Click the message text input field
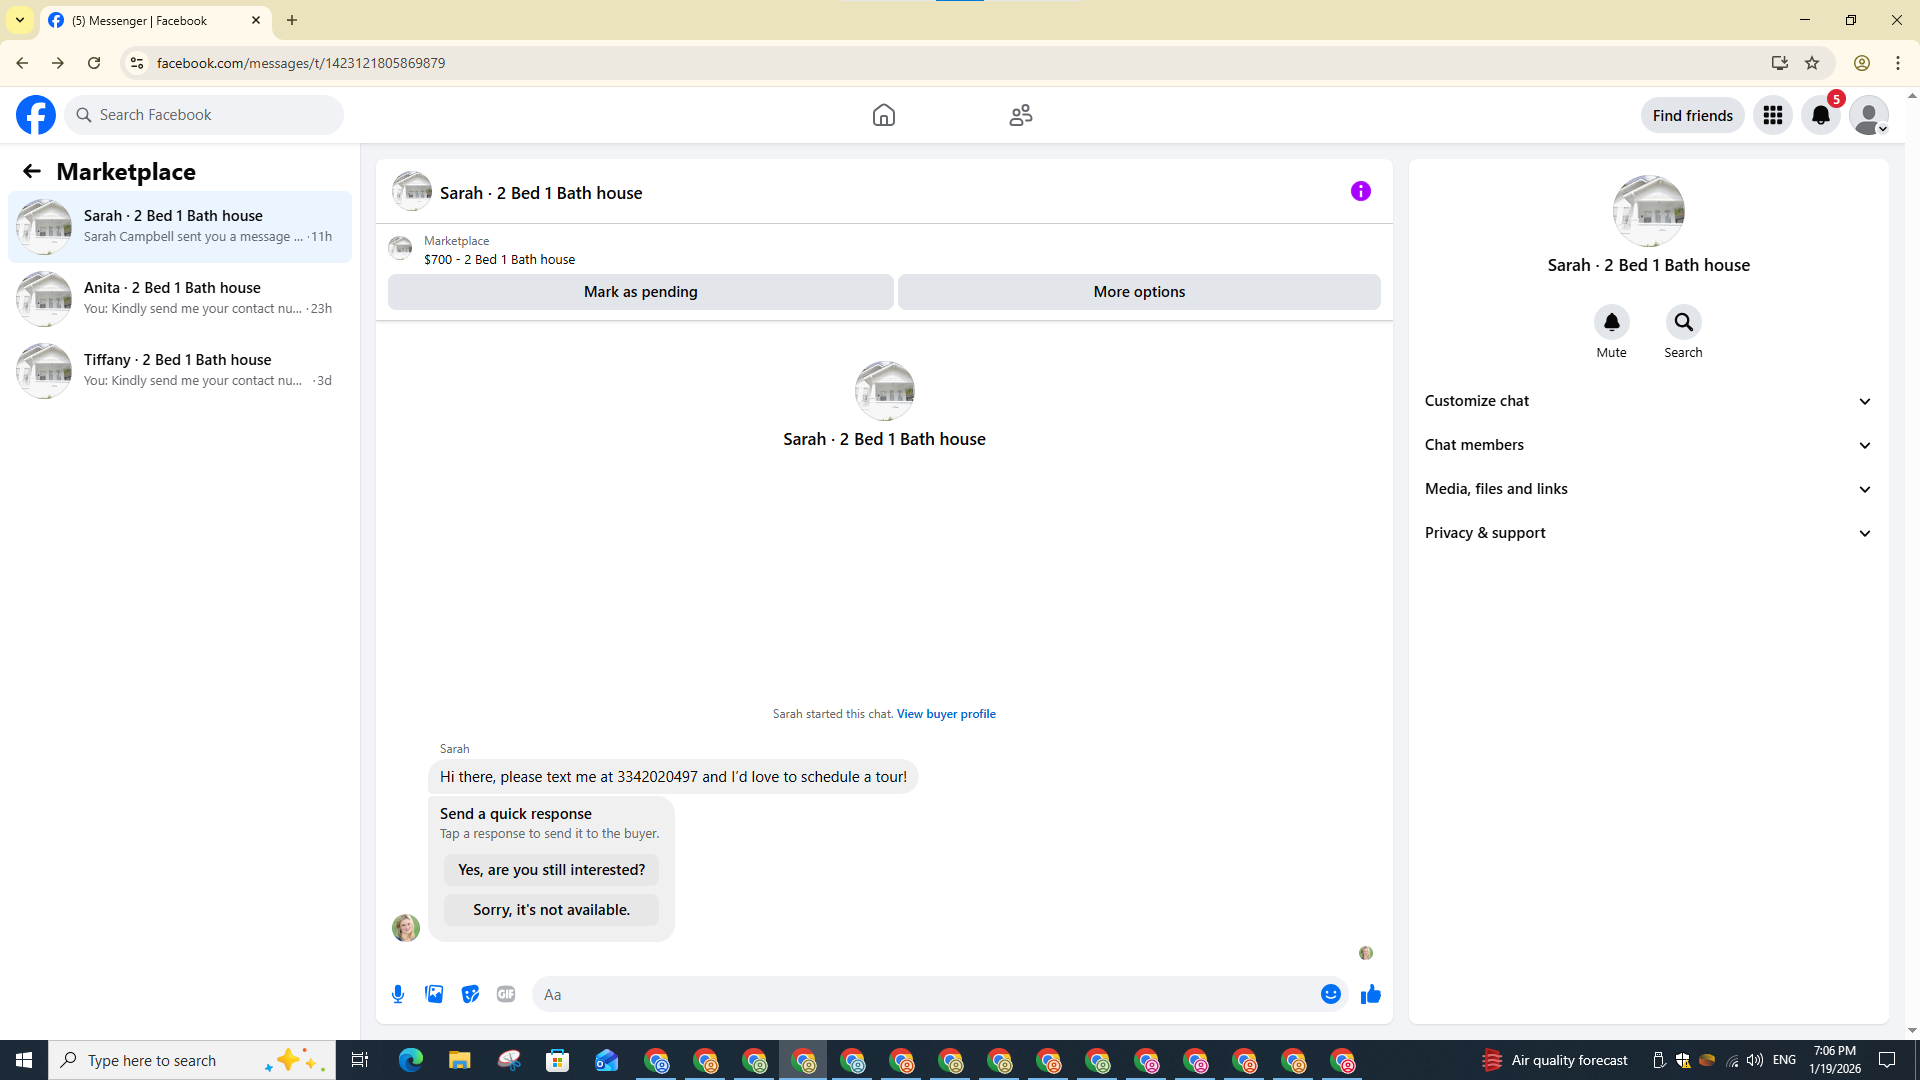 click(925, 994)
